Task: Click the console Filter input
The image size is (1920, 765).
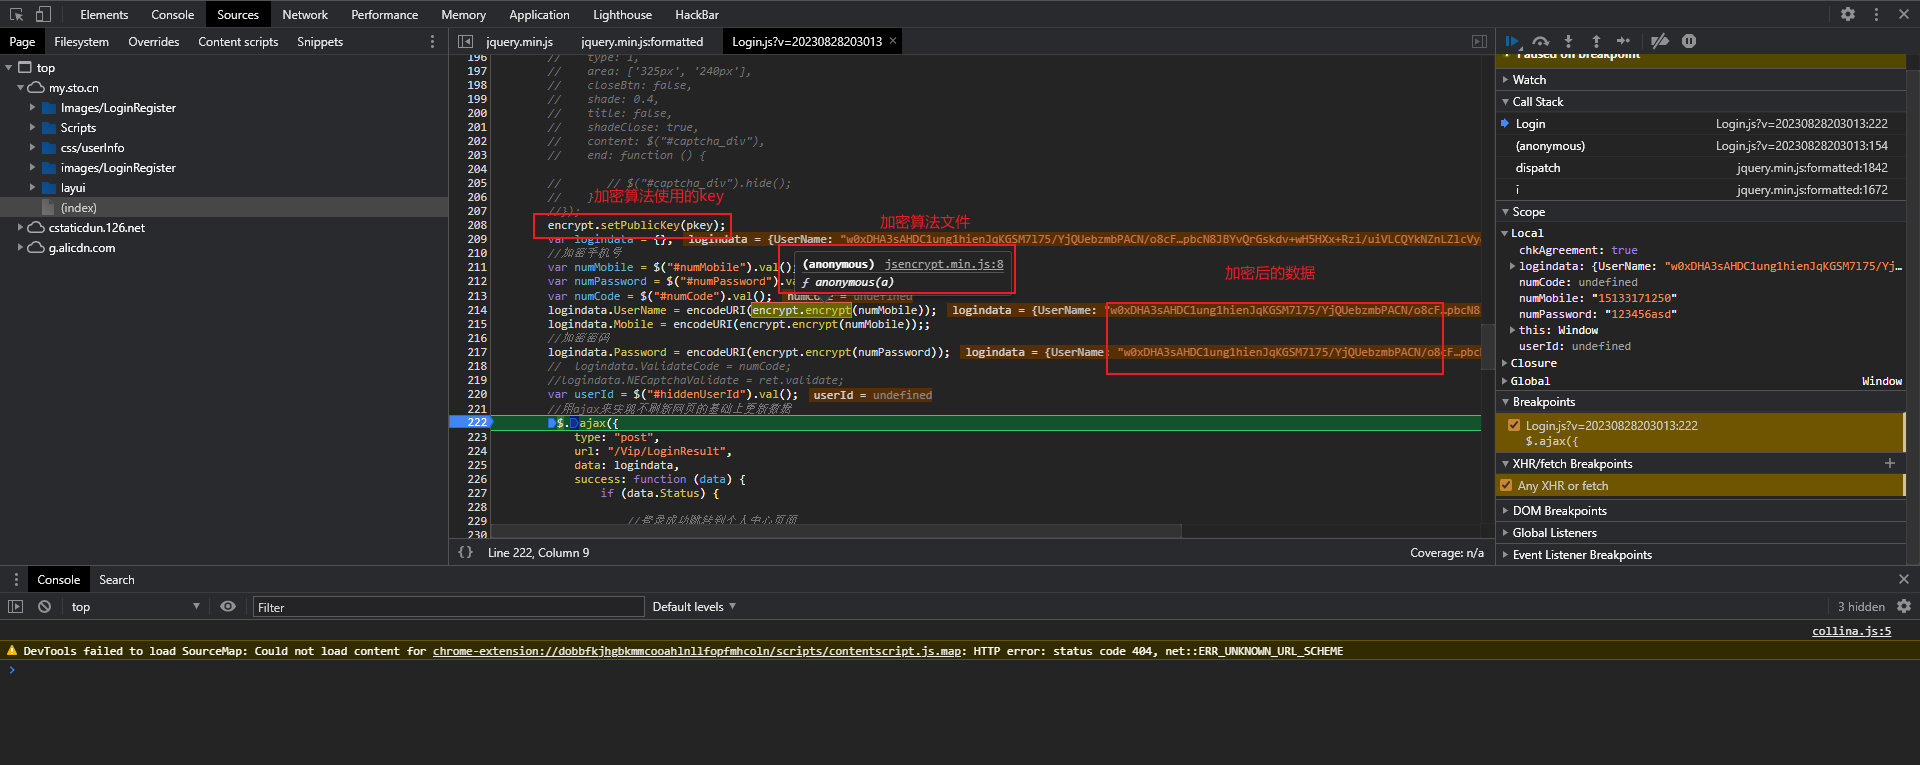Action: coord(448,607)
